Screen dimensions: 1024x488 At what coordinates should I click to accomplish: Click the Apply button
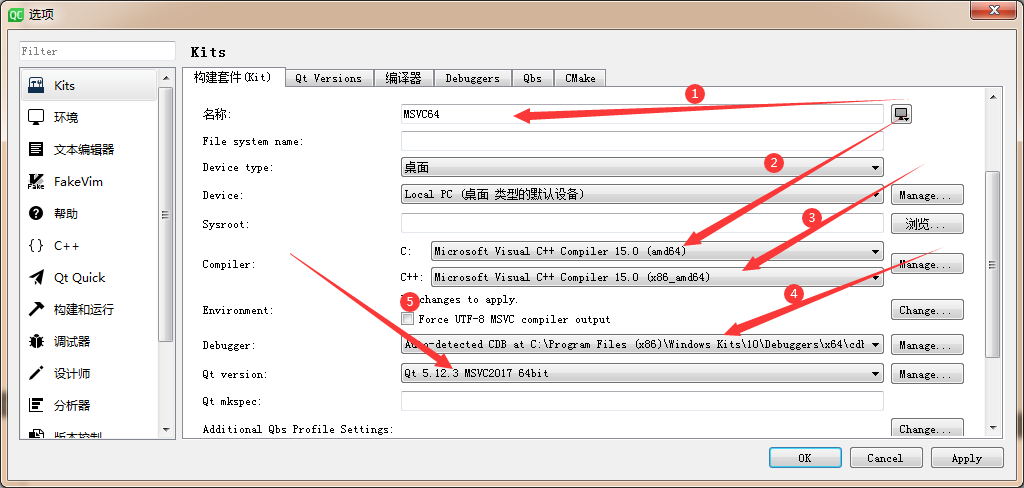click(967, 458)
